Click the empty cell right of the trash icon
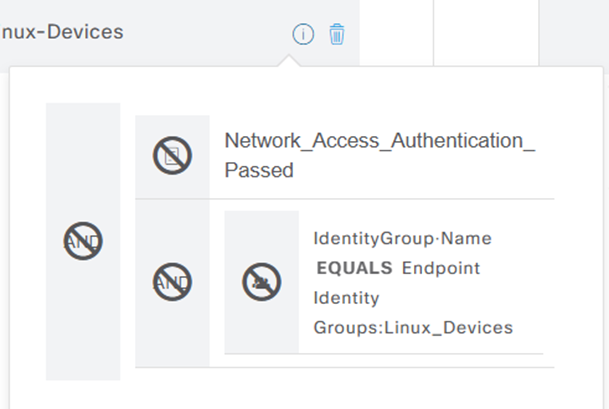This screenshot has width=609, height=409. click(x=396, y=32)
